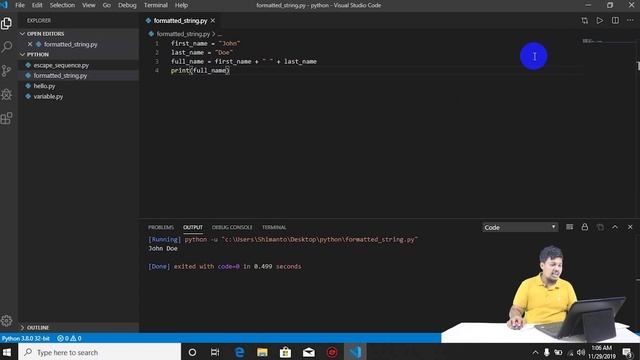This screenshot has height=360, width=640.
Task: Launch Microsoft Edge from the taskbar
Action: (239, 352)
